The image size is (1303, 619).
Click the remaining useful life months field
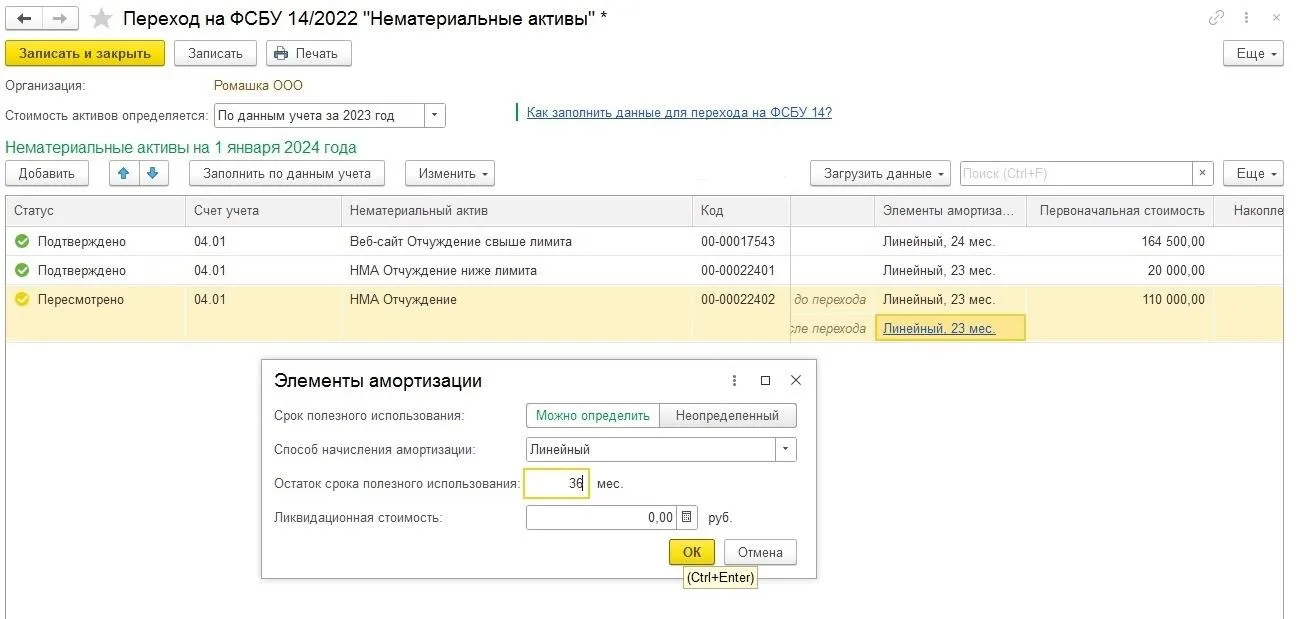point(557,483)
